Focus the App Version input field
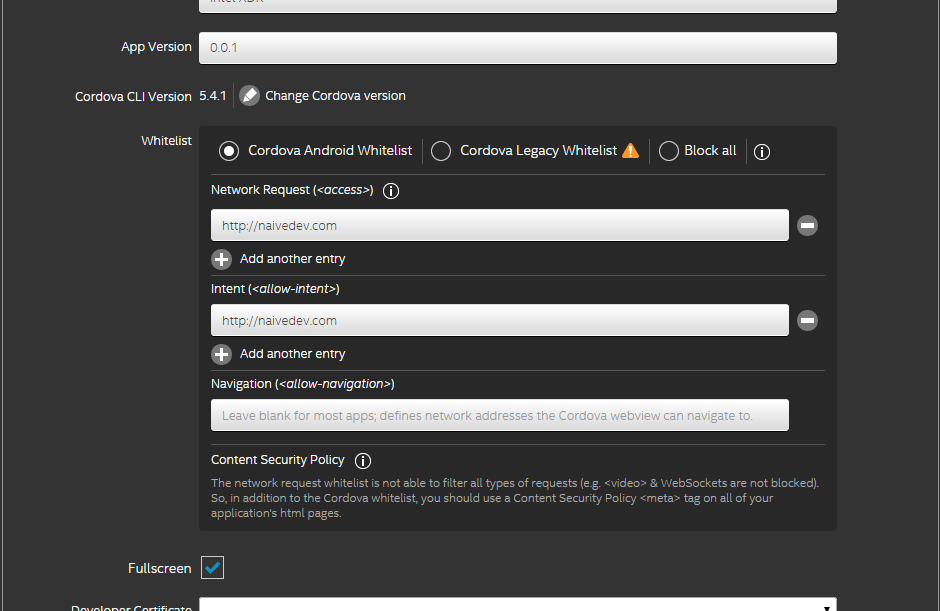Viewport: 940px width, 611px height. point(517,48)
